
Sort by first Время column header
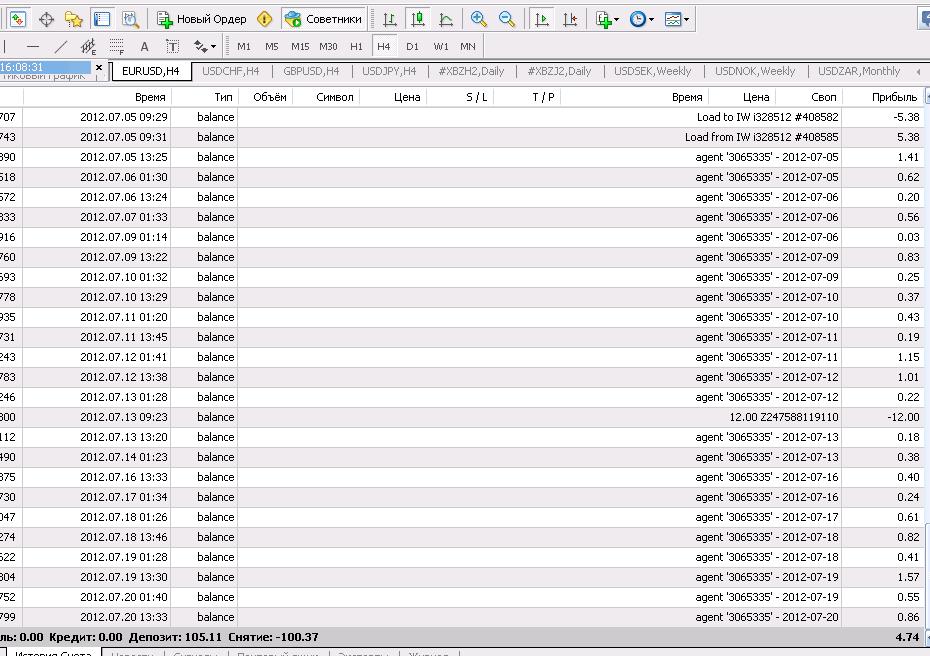coord(97,97)
